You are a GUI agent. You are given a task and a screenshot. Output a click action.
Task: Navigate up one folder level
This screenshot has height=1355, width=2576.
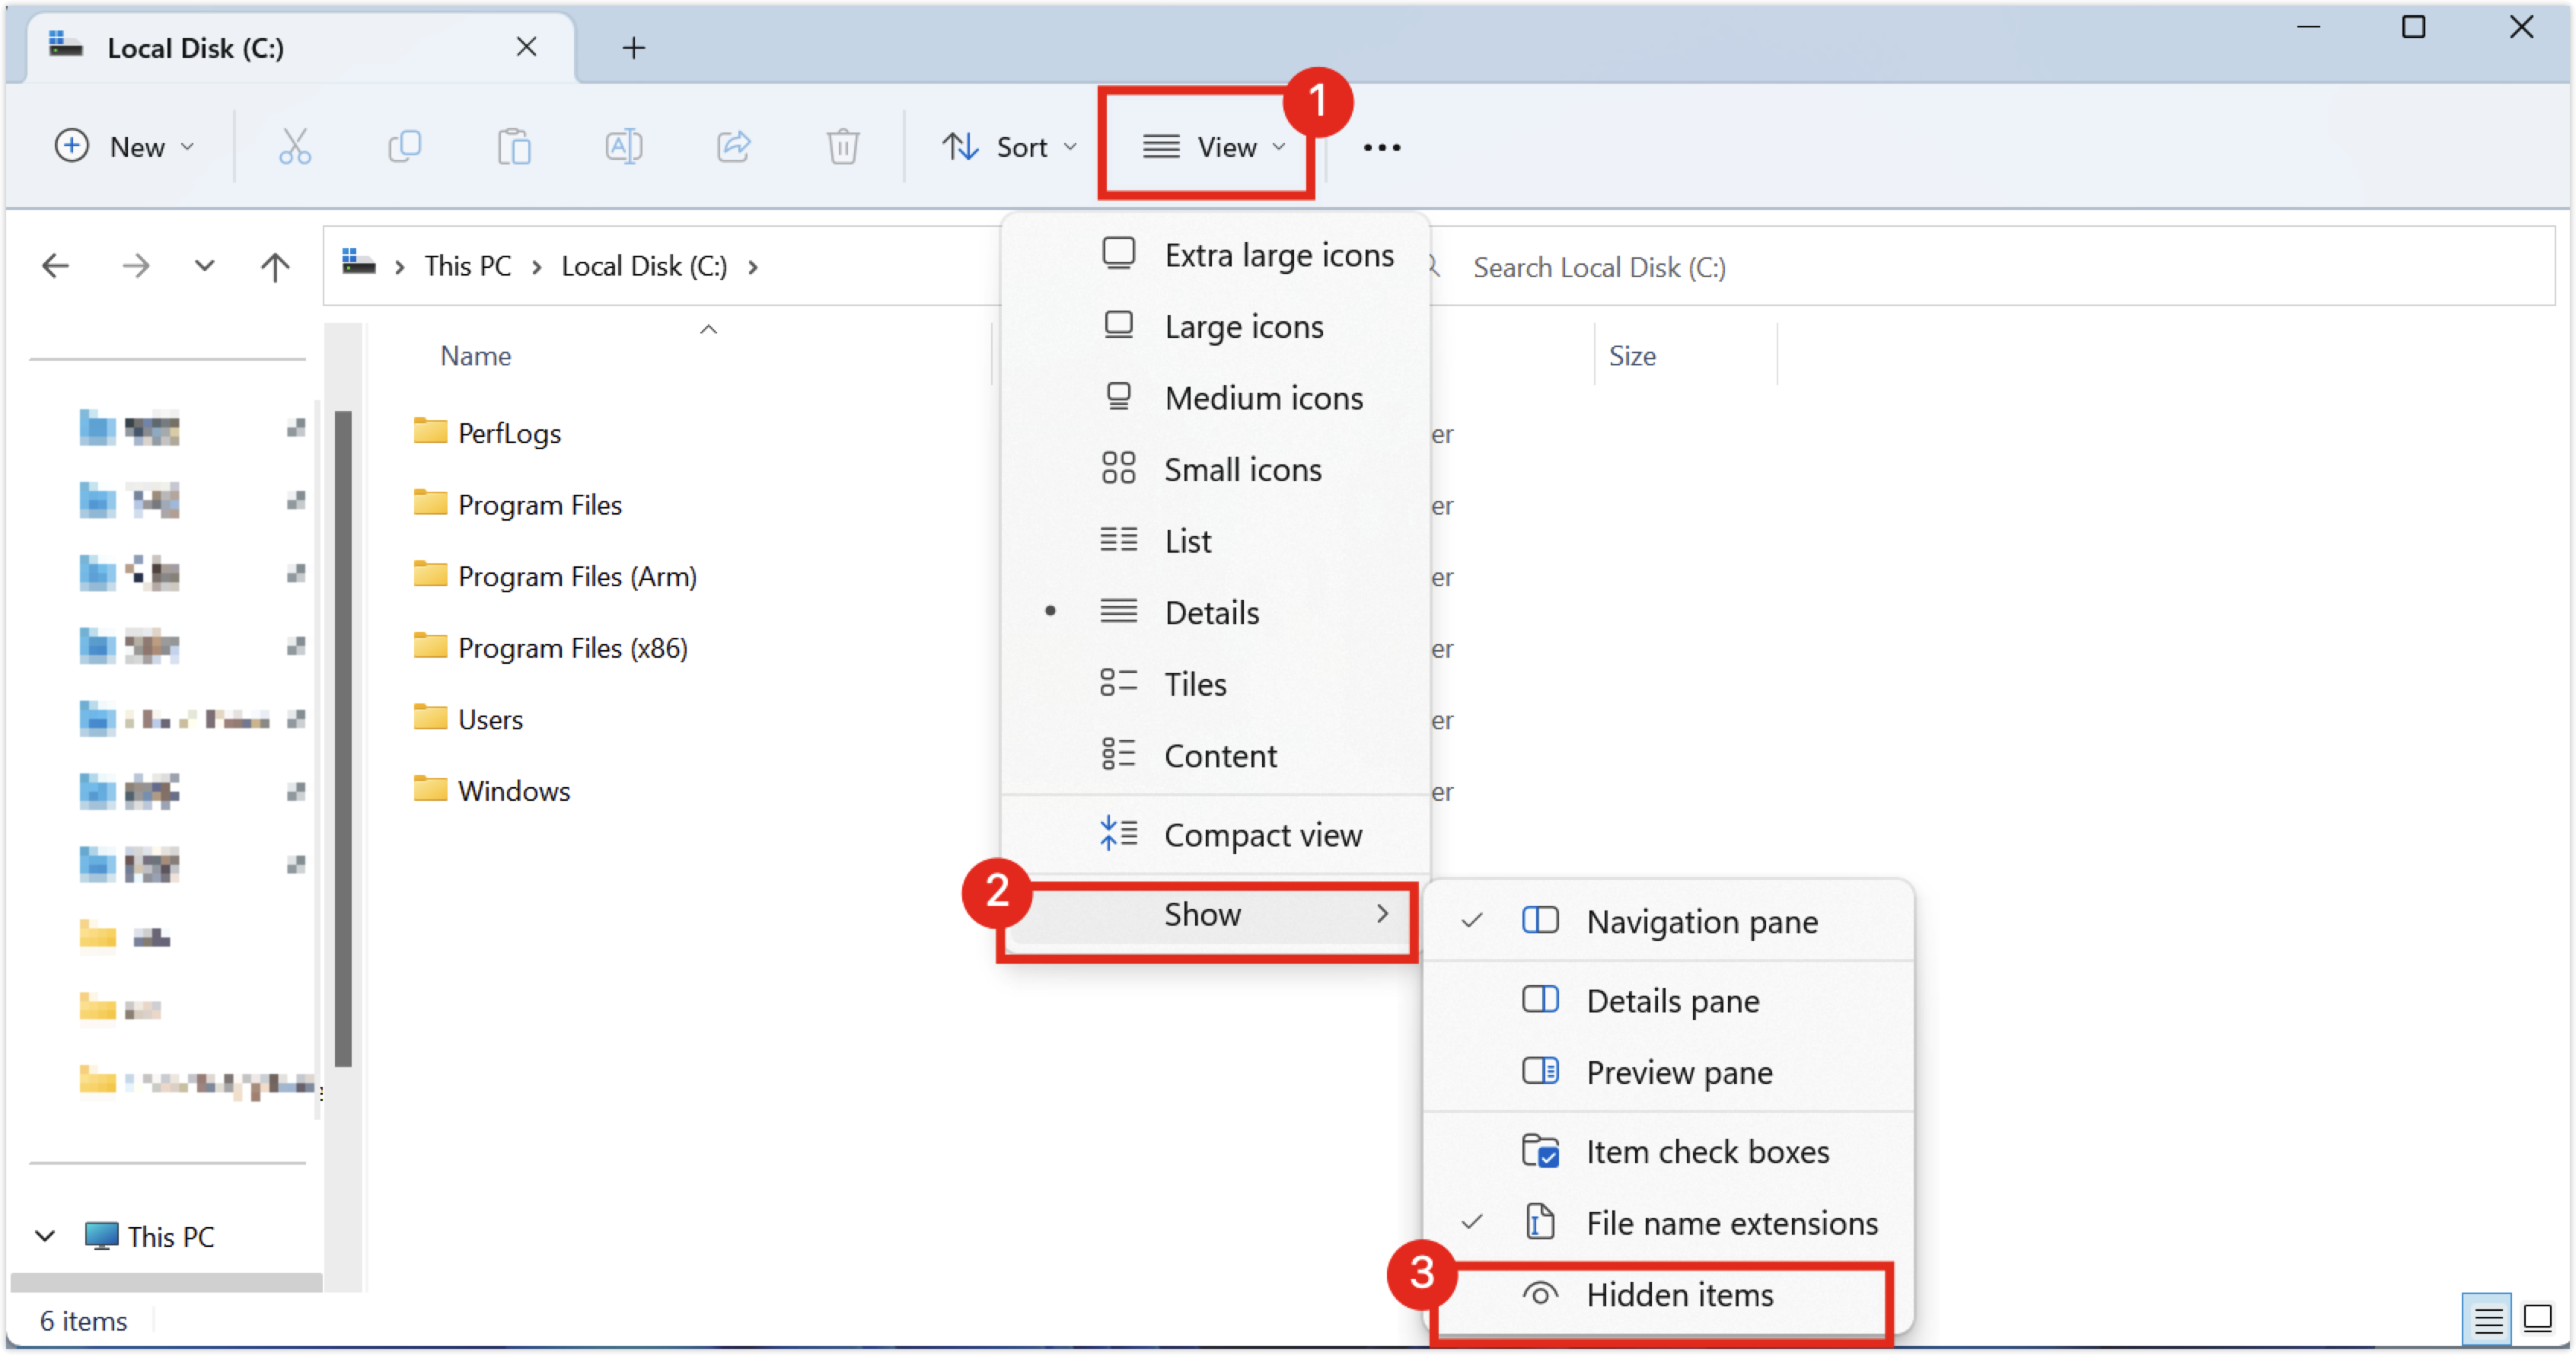pyautogui.click(x=275, y=265)
